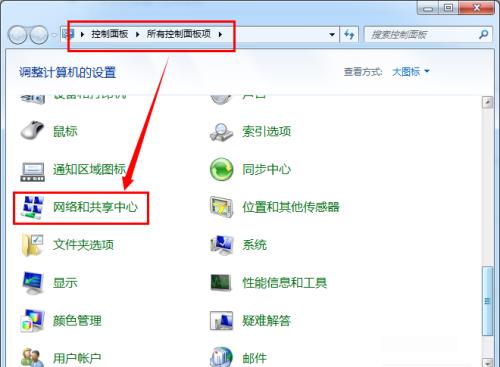Screen dimensions: 500x367
Task: Open the 系统 link
Action: coord(254,245)
